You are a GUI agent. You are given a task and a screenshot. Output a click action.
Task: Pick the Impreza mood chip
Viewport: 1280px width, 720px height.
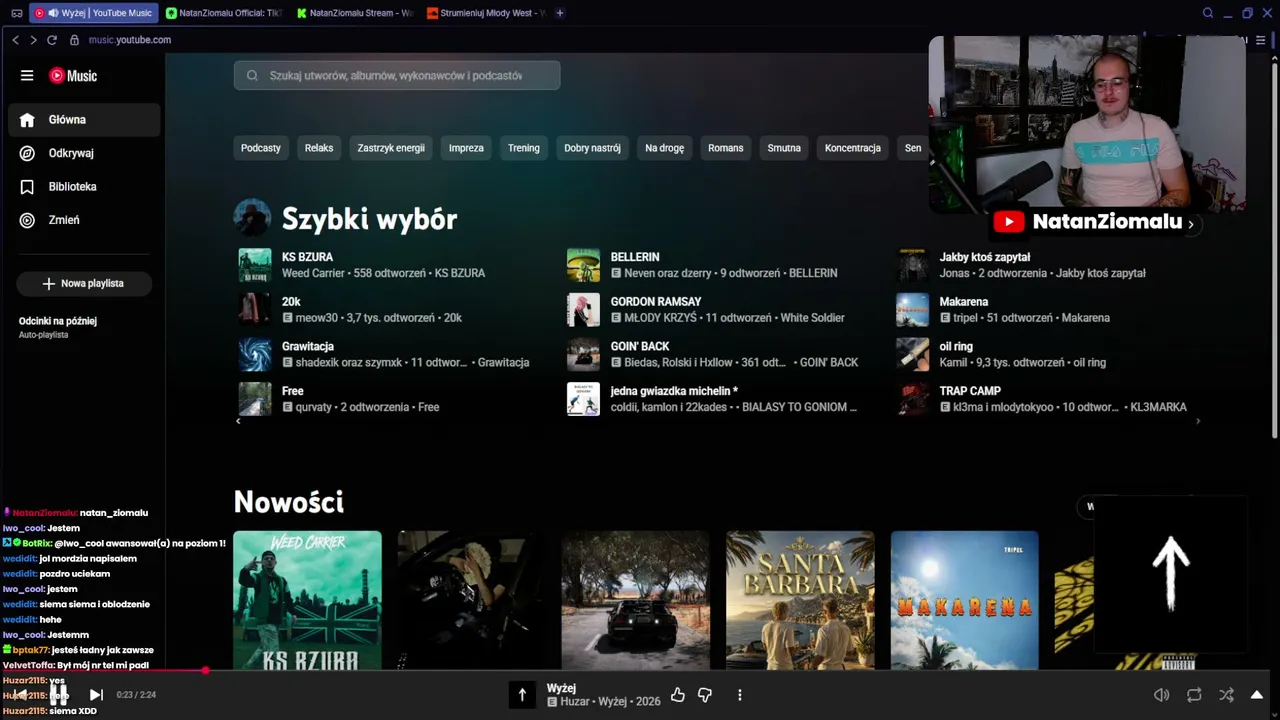point(466,148)
